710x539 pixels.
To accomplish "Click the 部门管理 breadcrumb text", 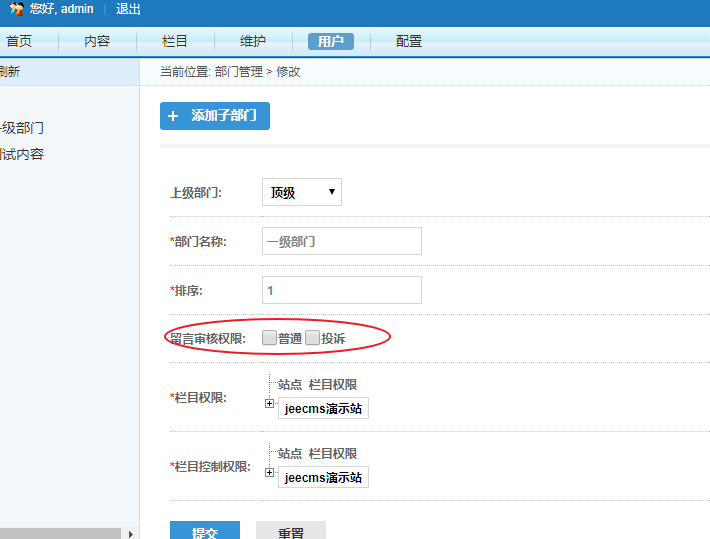I will click(x=239, y=72).
